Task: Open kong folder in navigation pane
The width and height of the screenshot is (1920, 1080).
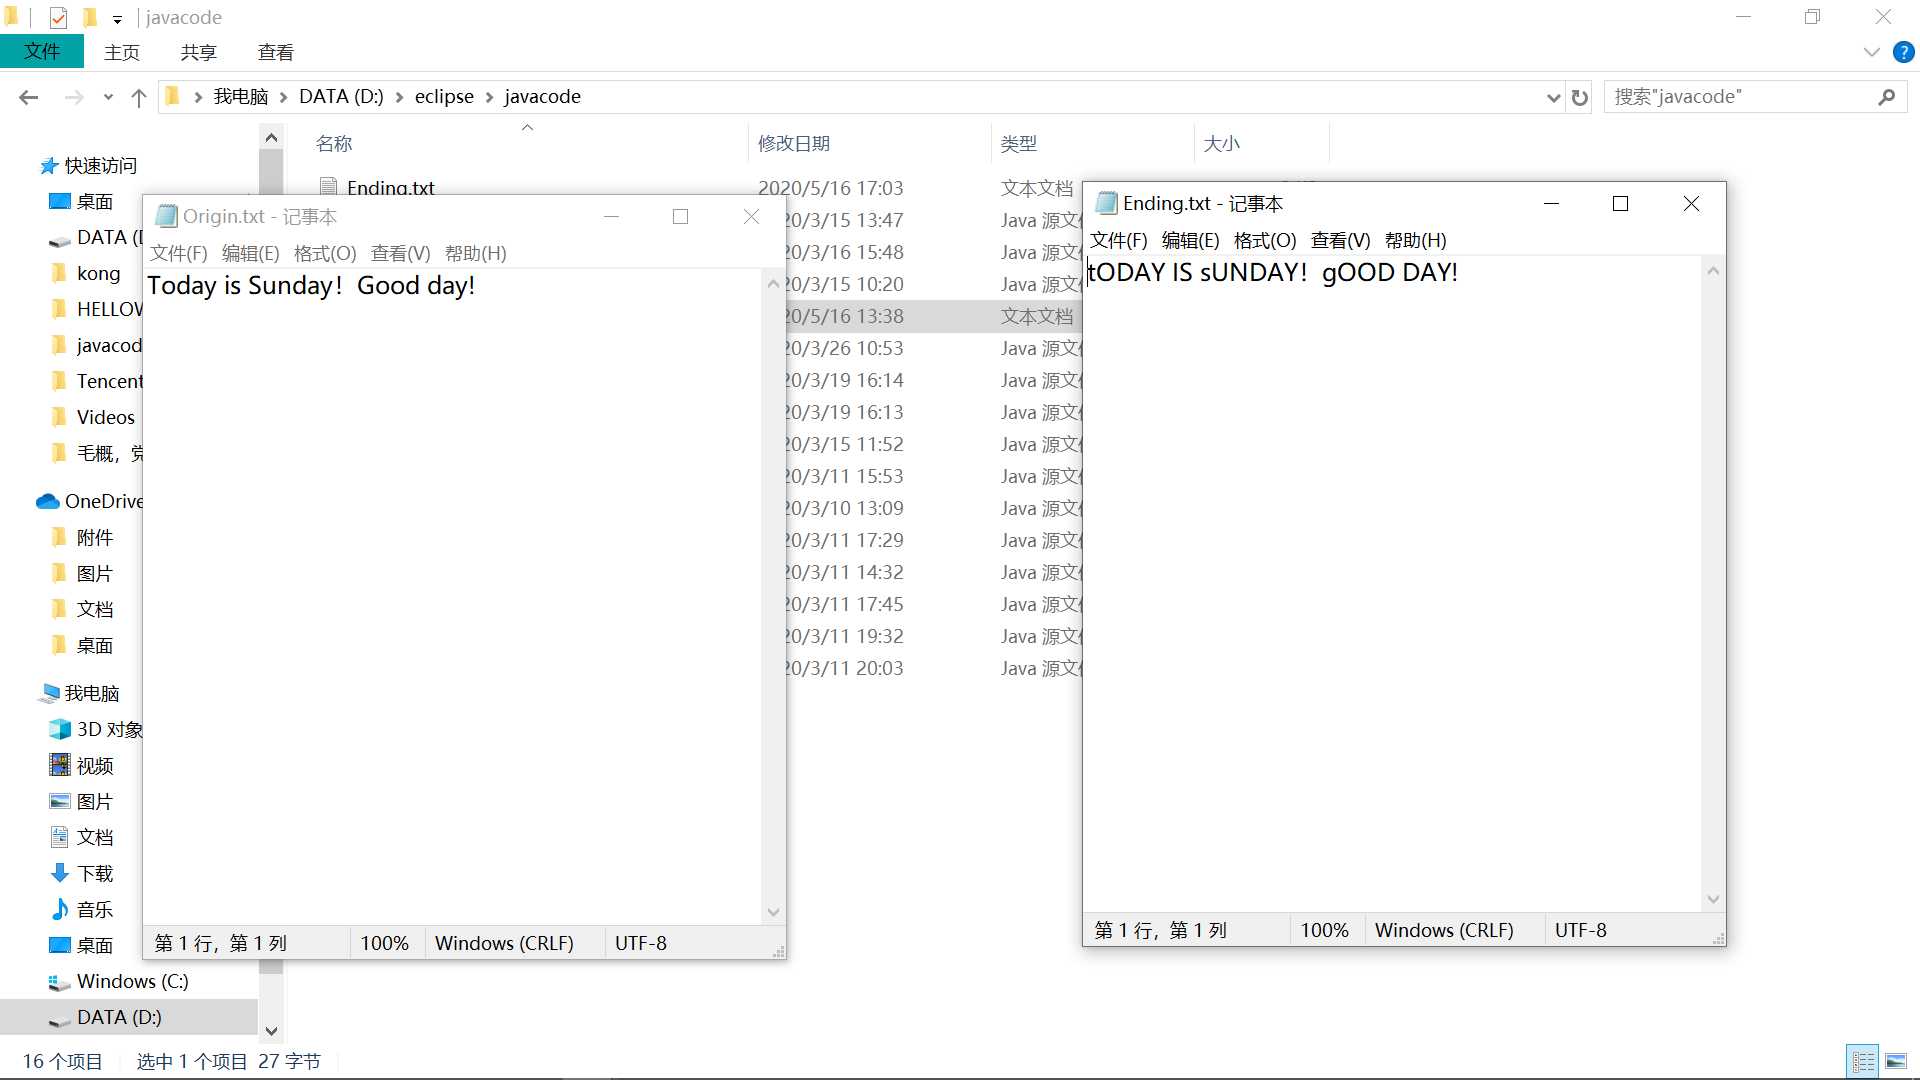Action: [98, 274]
